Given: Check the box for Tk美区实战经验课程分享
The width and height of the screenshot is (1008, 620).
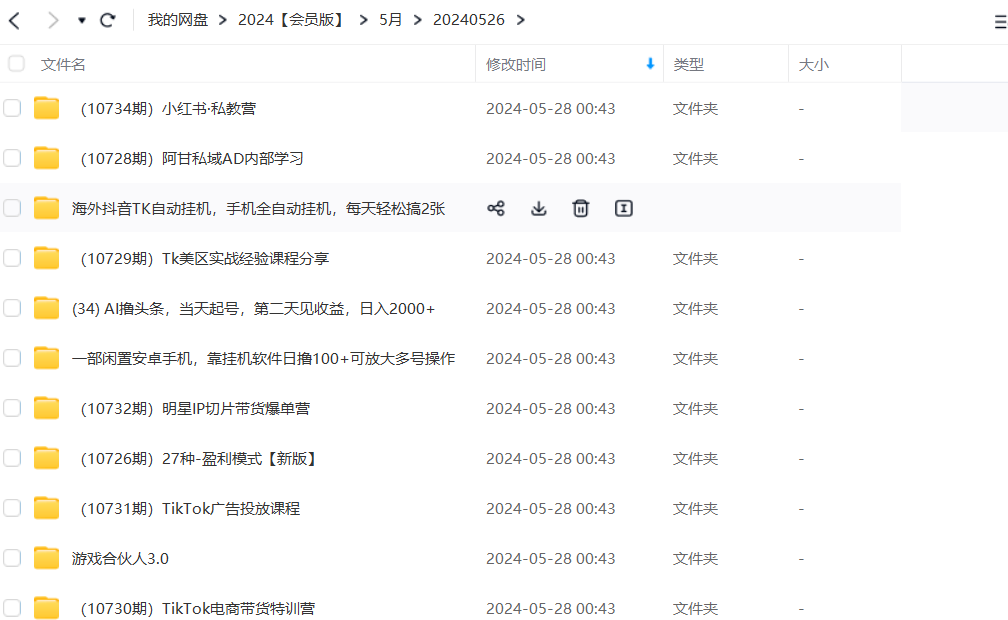Looking at the screenshot, I should click(x=12, y=258).
